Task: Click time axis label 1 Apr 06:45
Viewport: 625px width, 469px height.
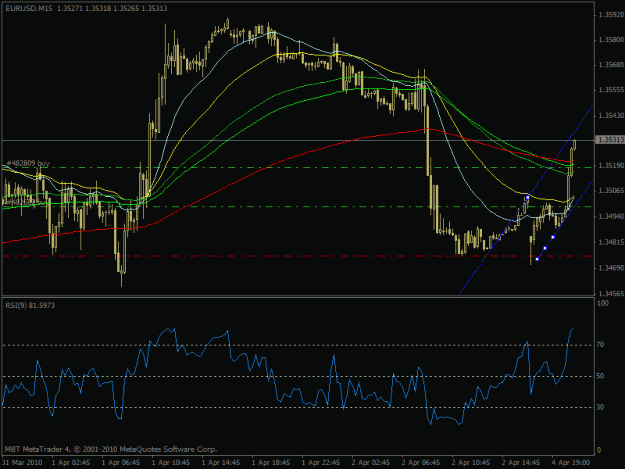Action: (121, 463)
